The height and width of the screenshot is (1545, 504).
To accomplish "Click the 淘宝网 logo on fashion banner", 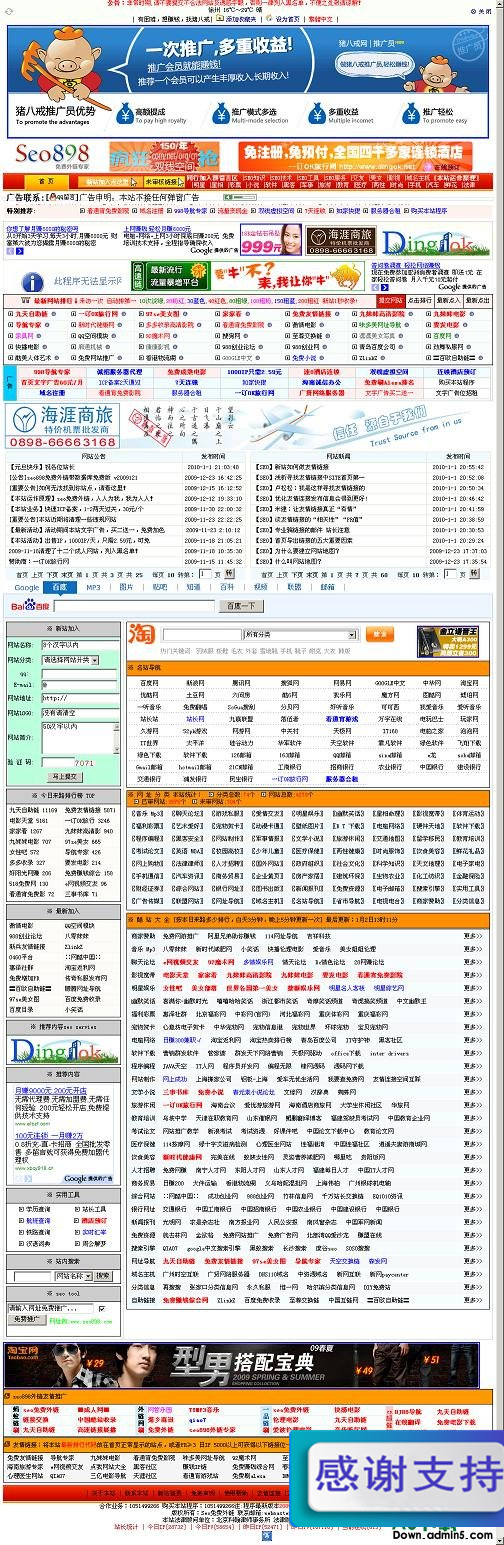I will [x=25, y=1351].
